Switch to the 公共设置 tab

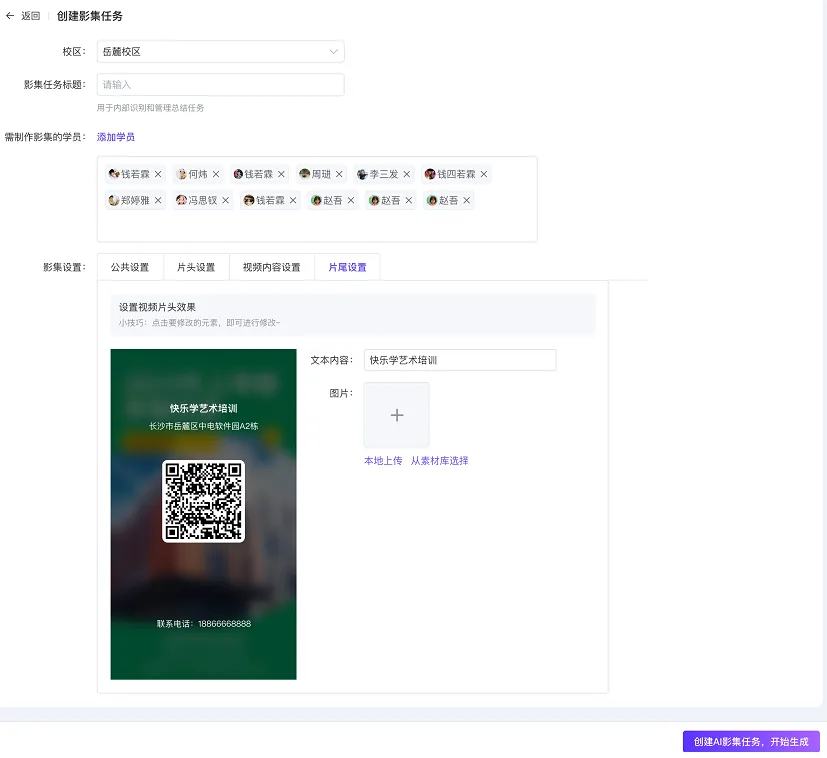coord(128,267)
